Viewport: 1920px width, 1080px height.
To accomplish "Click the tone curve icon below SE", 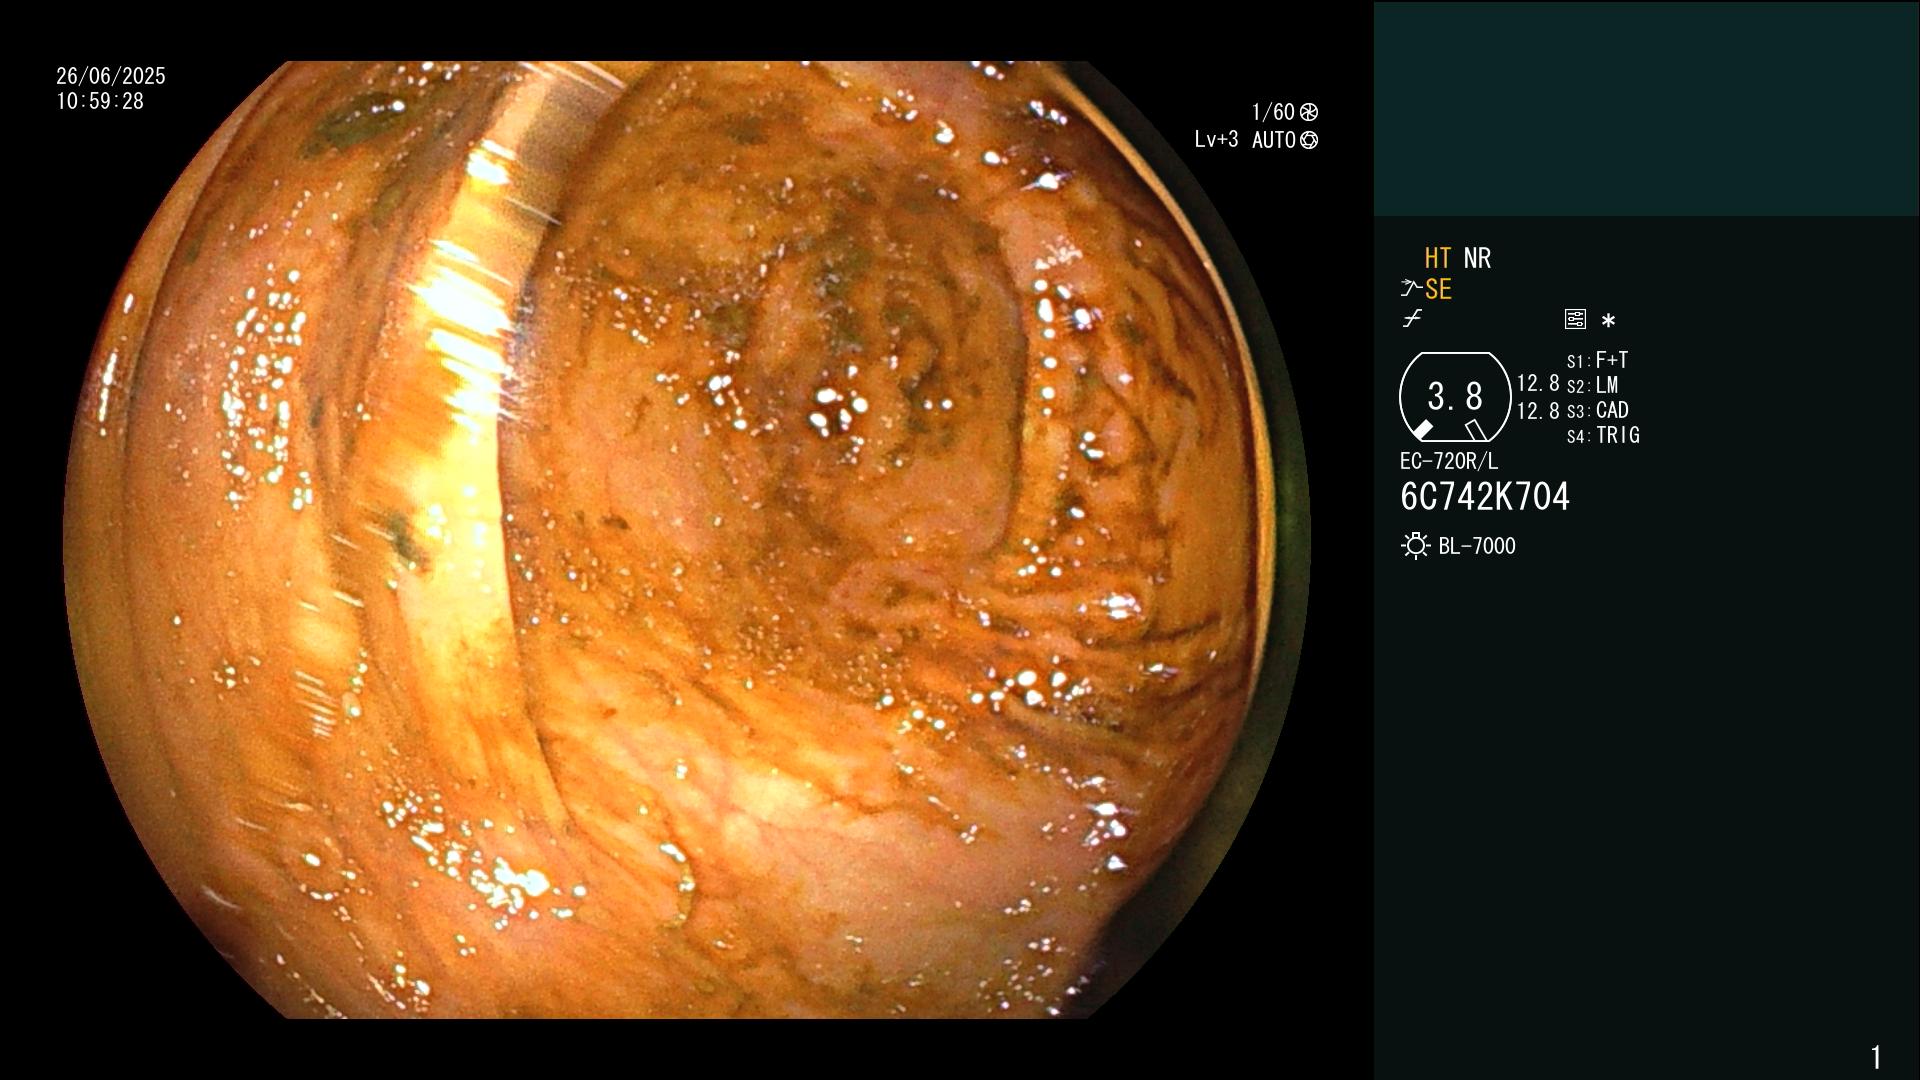I will [1412, 319].
